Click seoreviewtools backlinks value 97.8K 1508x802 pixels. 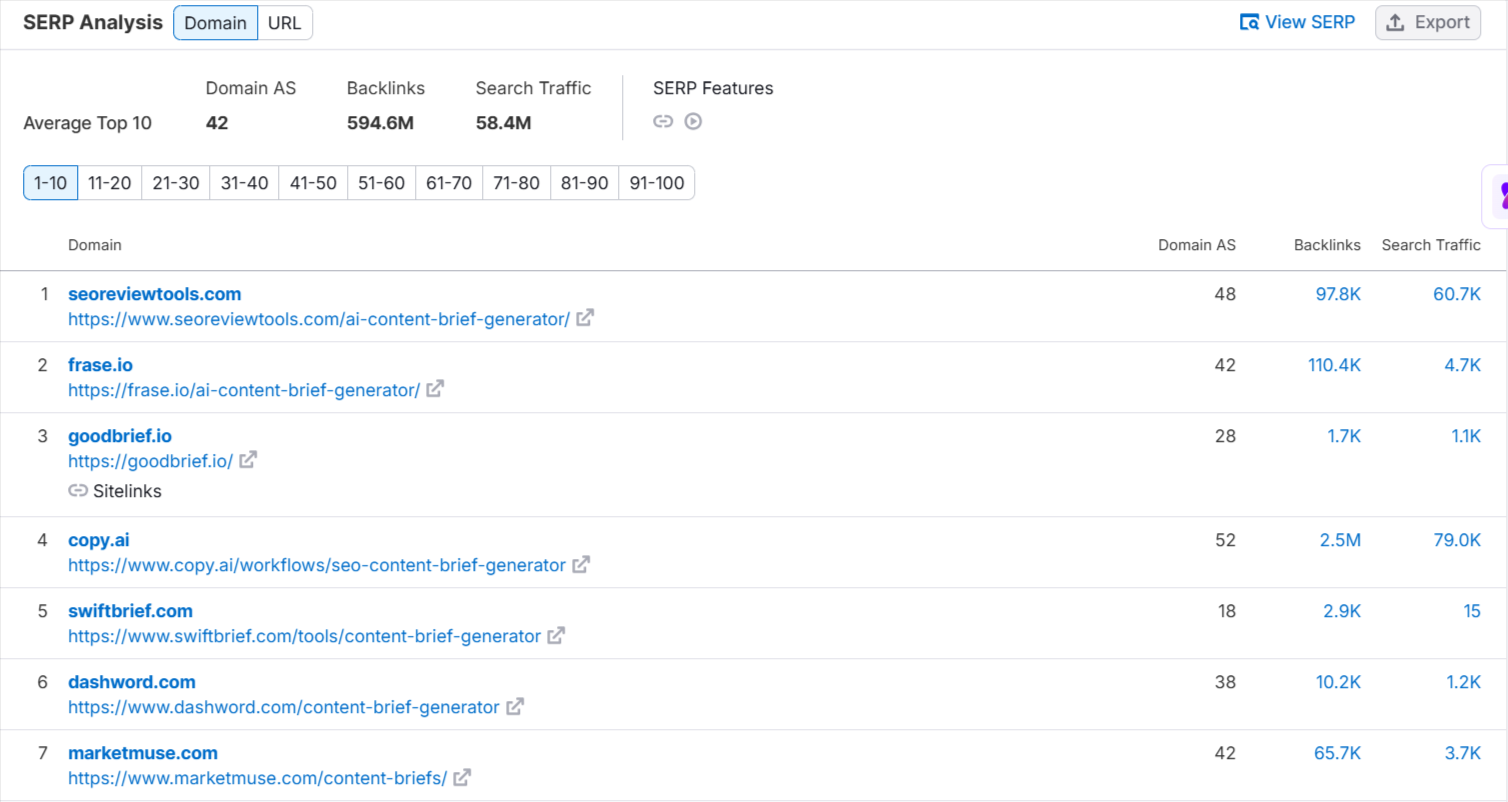1338,294
